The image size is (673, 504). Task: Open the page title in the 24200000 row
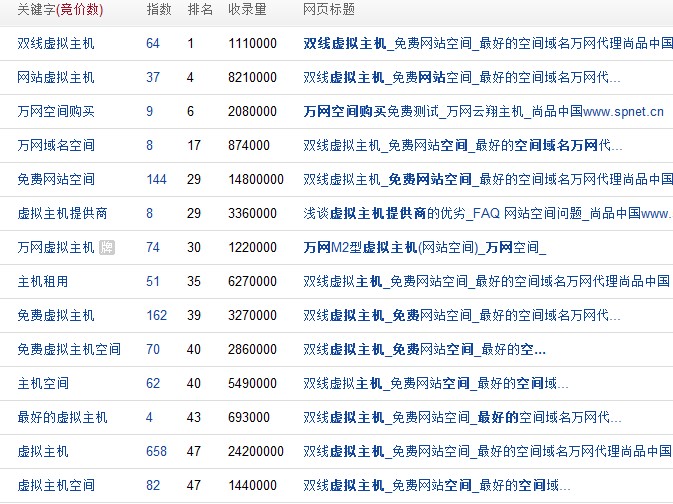point(487,451)
